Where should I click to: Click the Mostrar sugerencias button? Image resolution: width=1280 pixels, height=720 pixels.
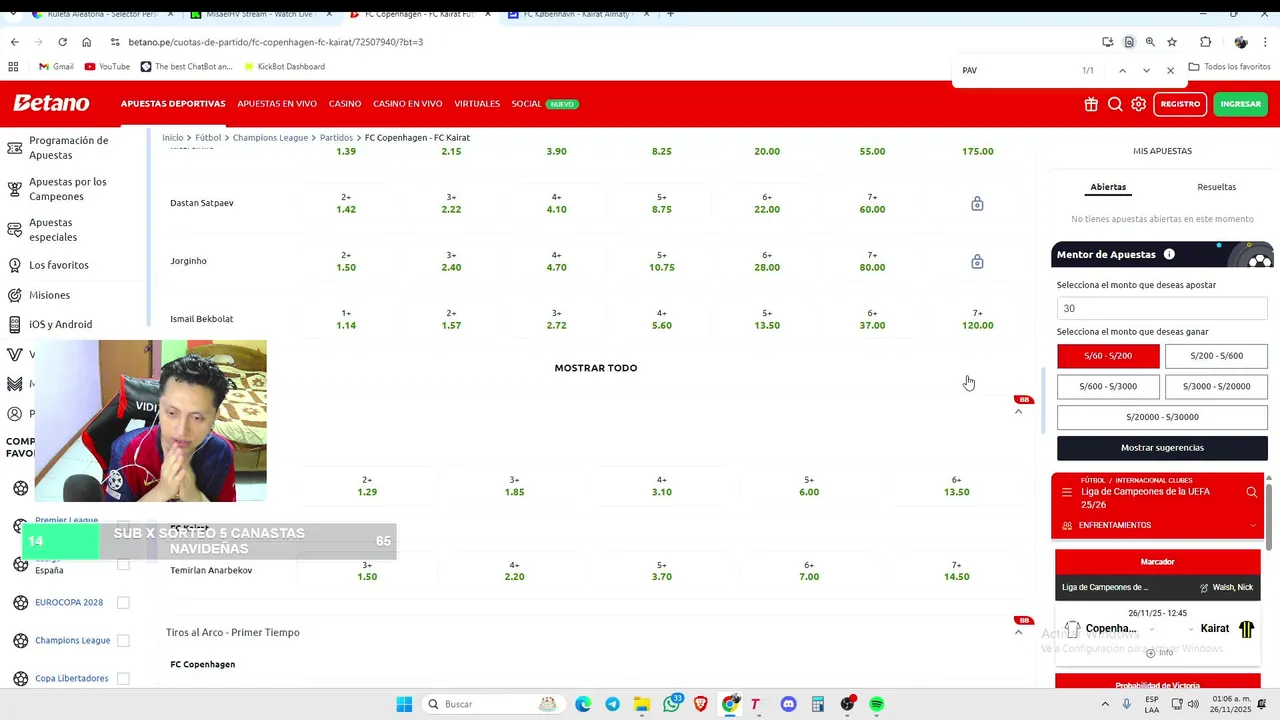[1162, 448]
